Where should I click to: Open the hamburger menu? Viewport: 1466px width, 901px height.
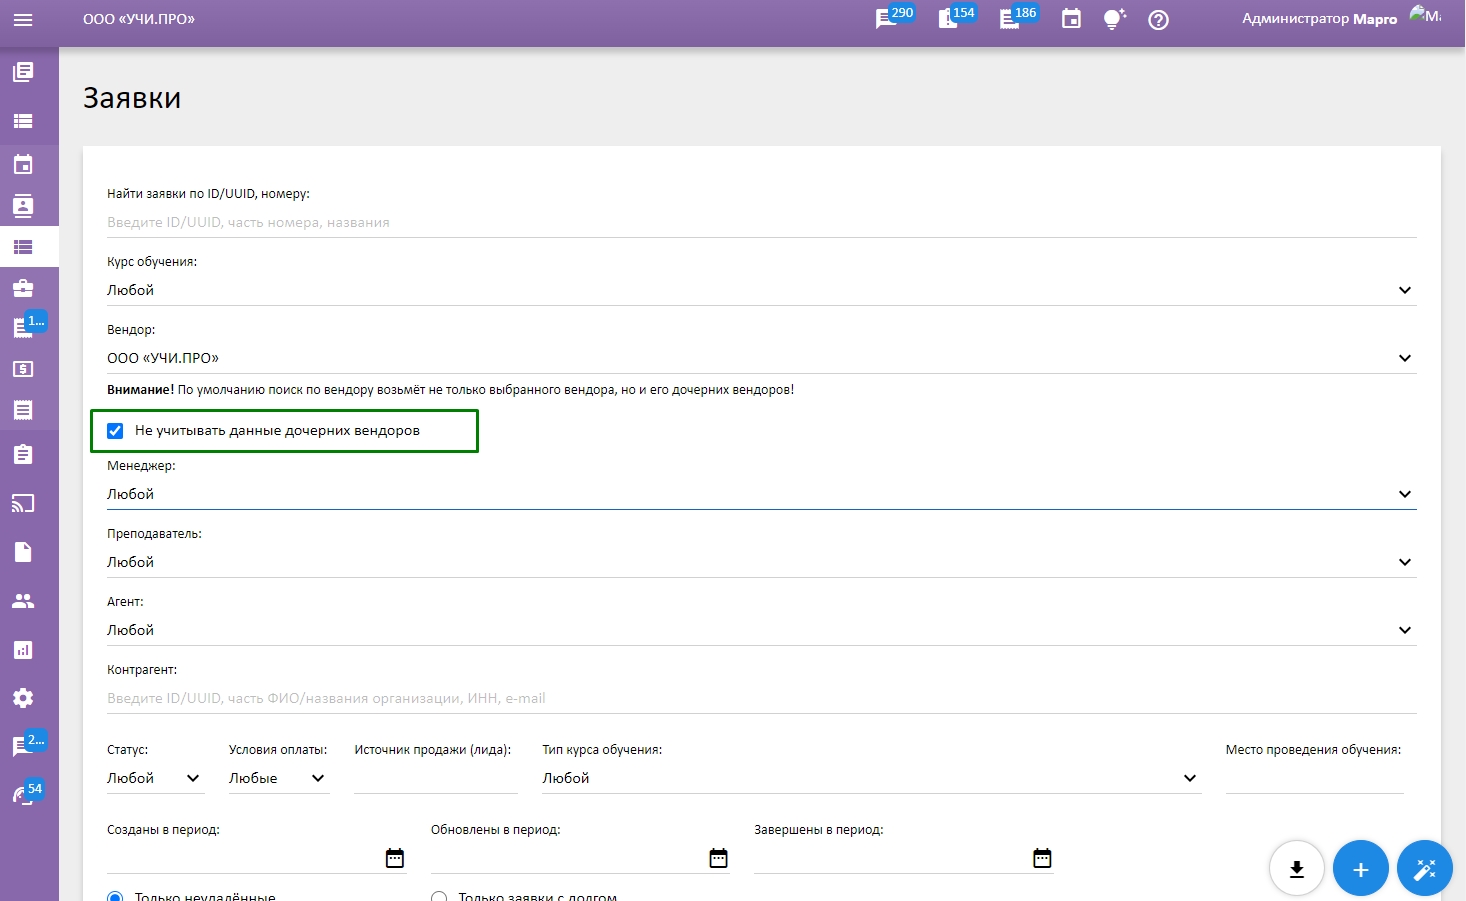(23, 20)
